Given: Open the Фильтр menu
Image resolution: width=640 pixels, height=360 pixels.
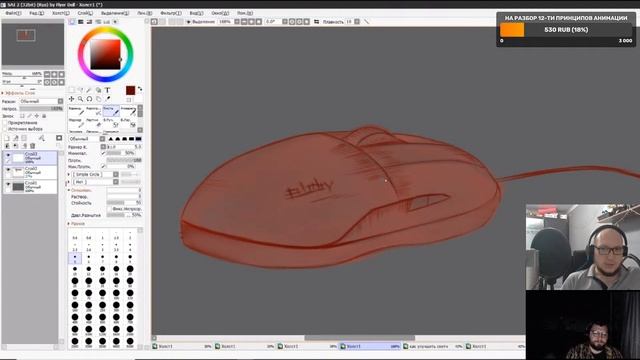Looking at the screenshot, I should click(171, 13).
